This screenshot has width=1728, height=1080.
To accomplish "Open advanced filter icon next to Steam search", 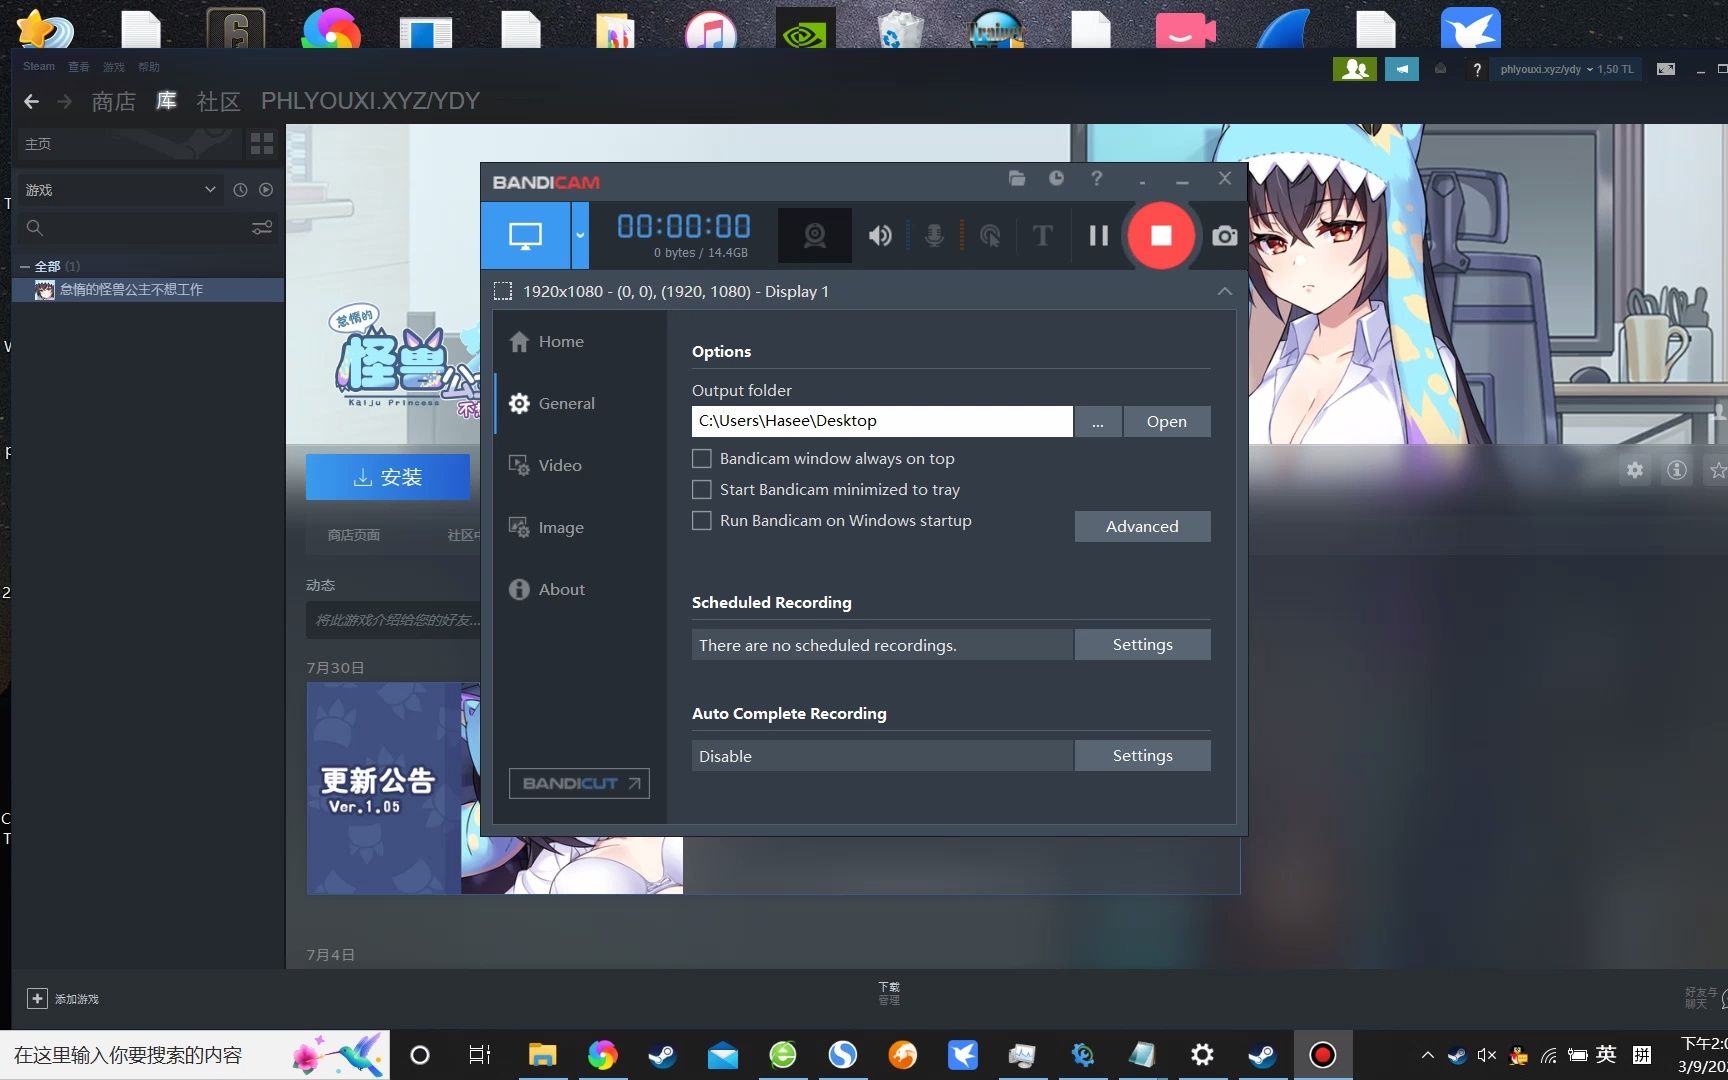I will pos(262,228).
